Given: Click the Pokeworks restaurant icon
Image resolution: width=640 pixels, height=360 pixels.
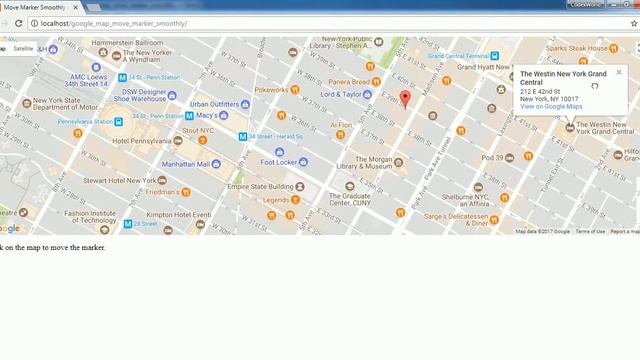Looking at the screenshot, I should tap(295, 90).
